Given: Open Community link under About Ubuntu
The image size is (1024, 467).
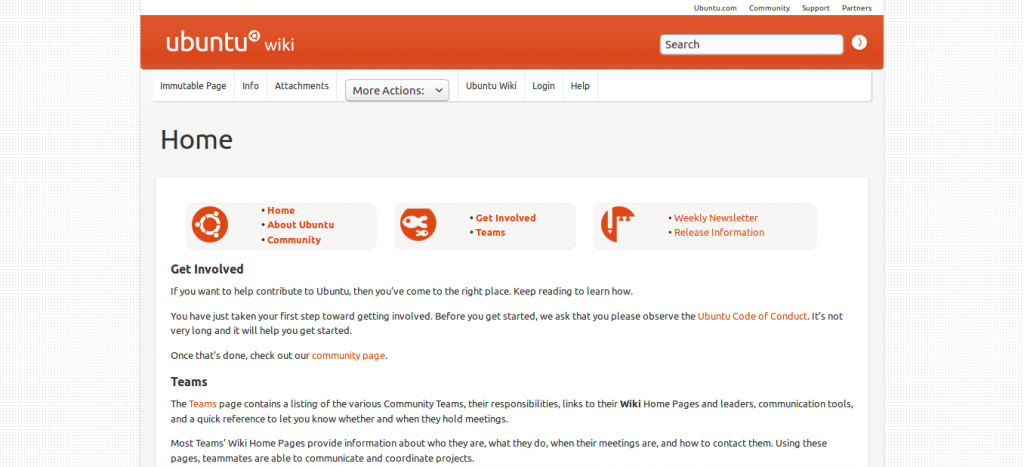Looking at the screenshot, I should (x=294, y=240).
